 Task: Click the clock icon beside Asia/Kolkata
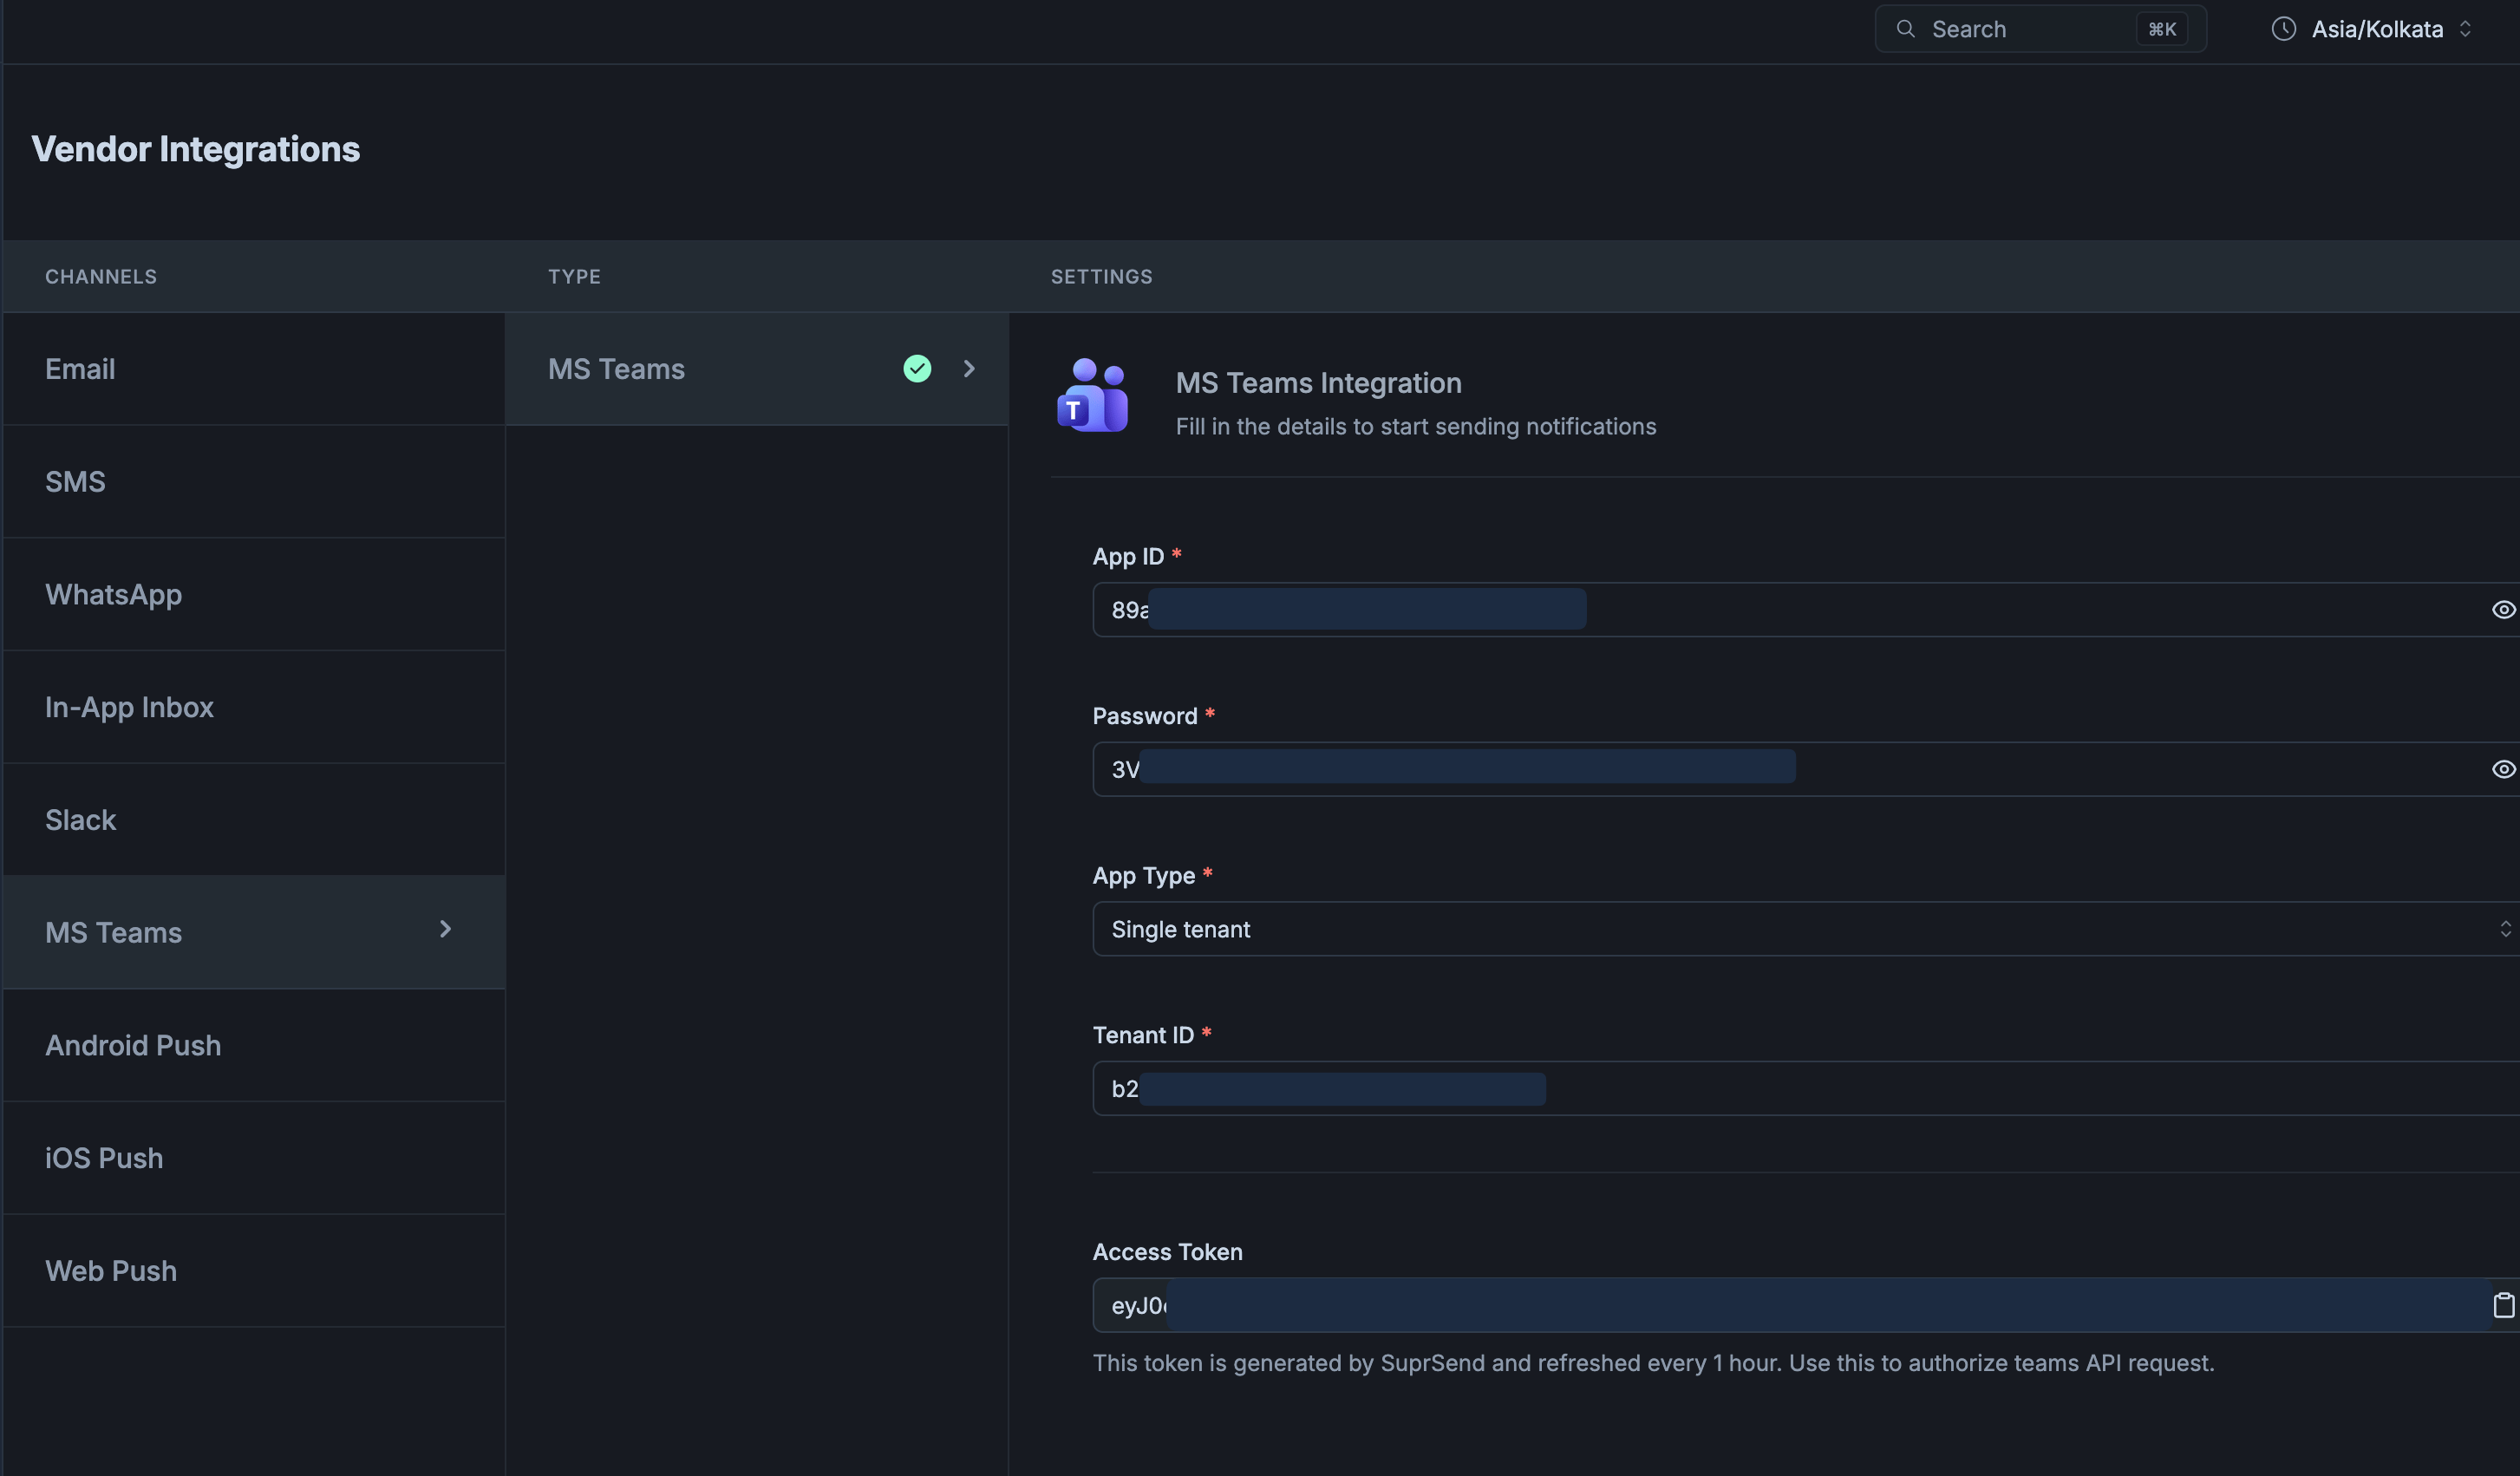click(2284, 29)
